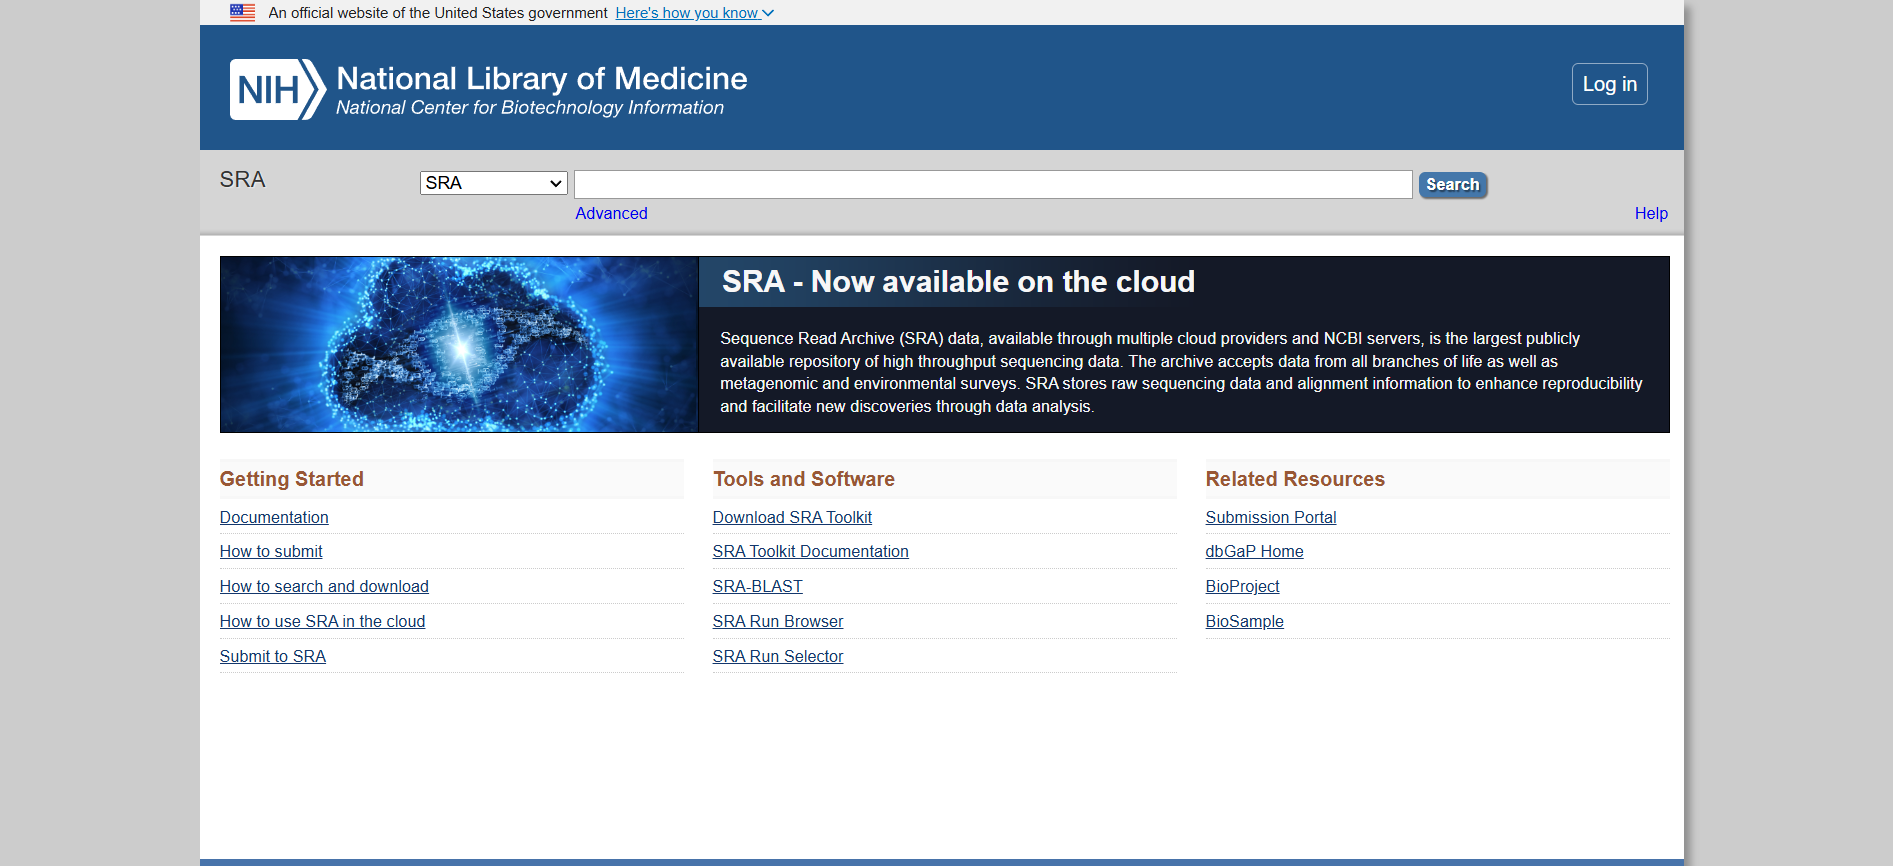Open "How to use SRA in the cloud"
This screenshot has width=1893, height=866.
322,621
